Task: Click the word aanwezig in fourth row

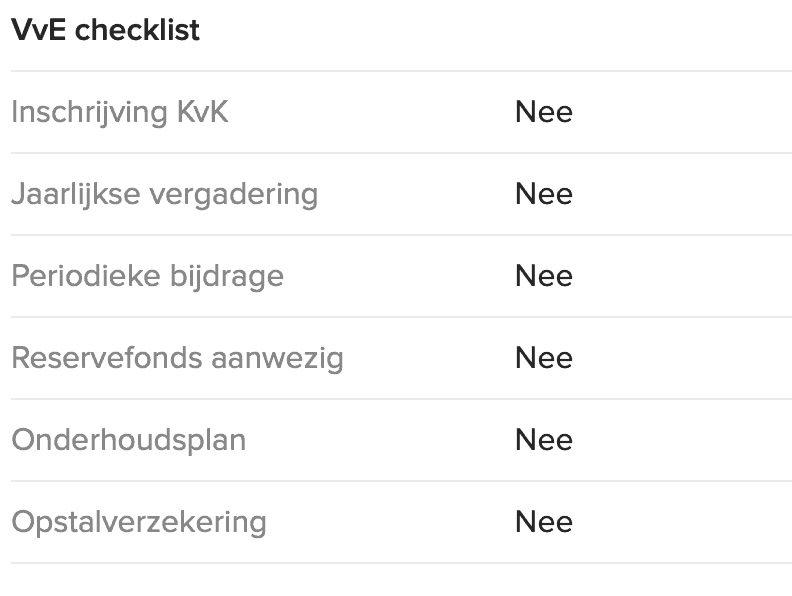Action: [277, 360]
